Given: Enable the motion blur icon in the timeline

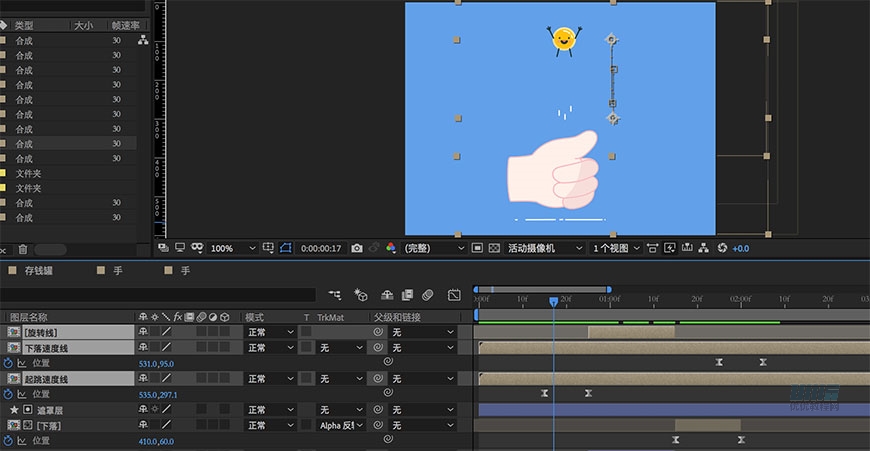Looking at the screenshot, I should 427,295.
